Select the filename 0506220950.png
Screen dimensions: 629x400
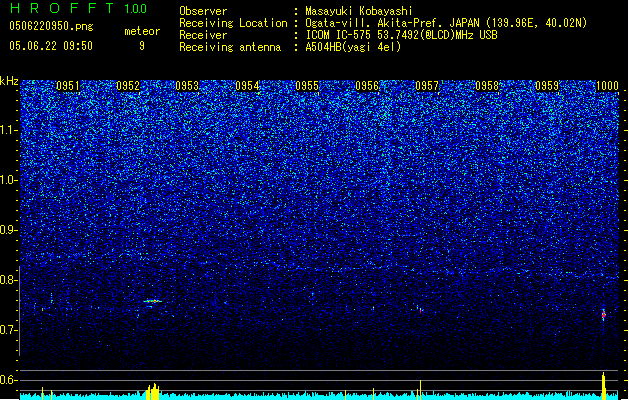51,26
